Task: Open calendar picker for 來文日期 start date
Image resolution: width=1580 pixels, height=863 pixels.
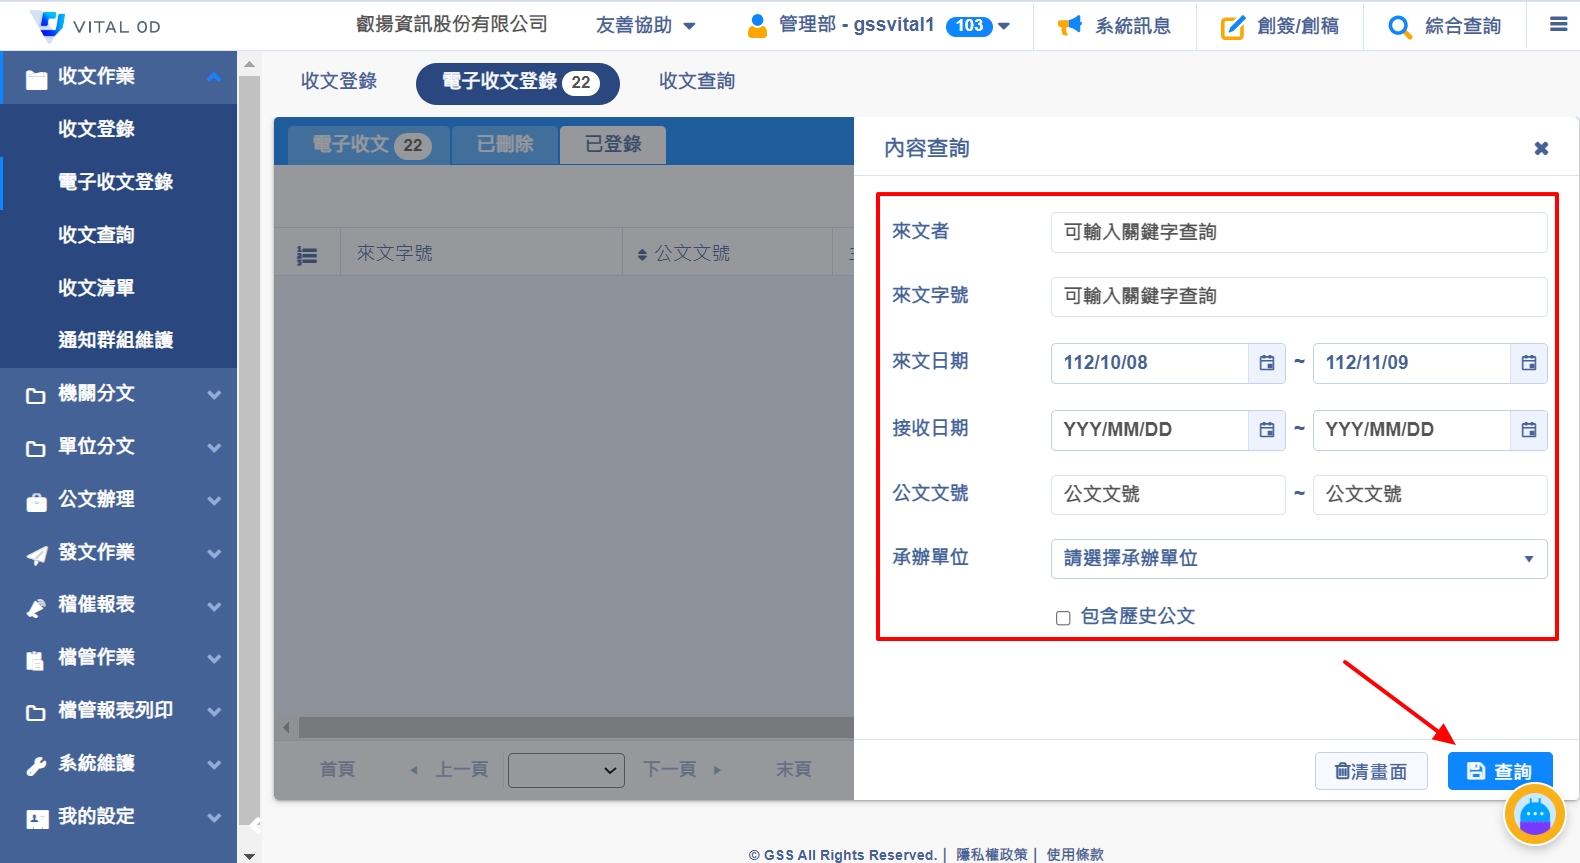Action: tap(1266, 363)
